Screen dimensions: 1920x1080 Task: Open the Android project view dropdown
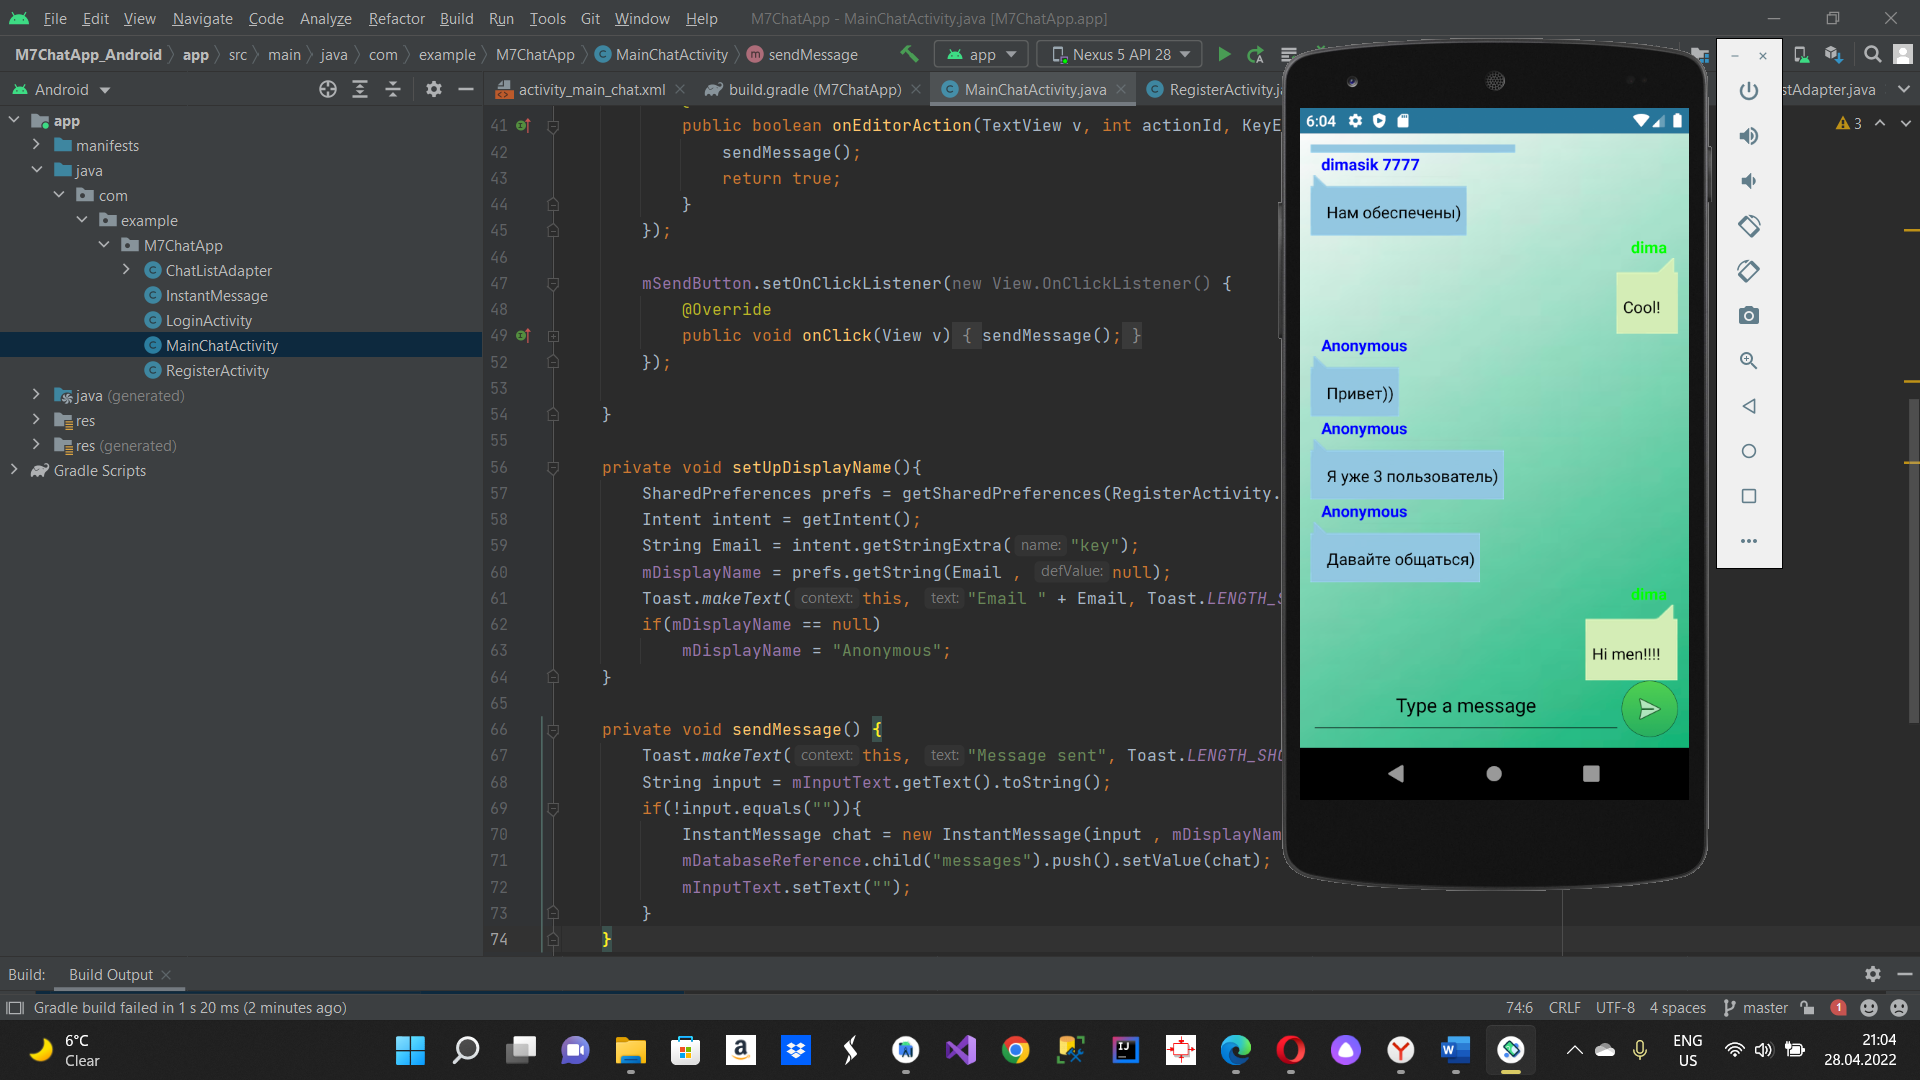point(61,90)
